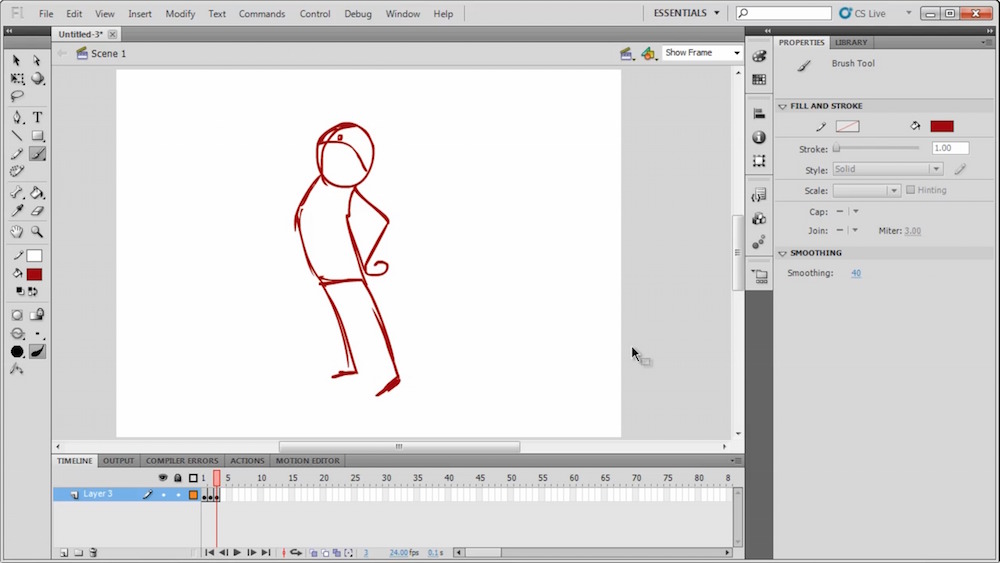
Task: Open the Modify menu
Action: [180, 14]
